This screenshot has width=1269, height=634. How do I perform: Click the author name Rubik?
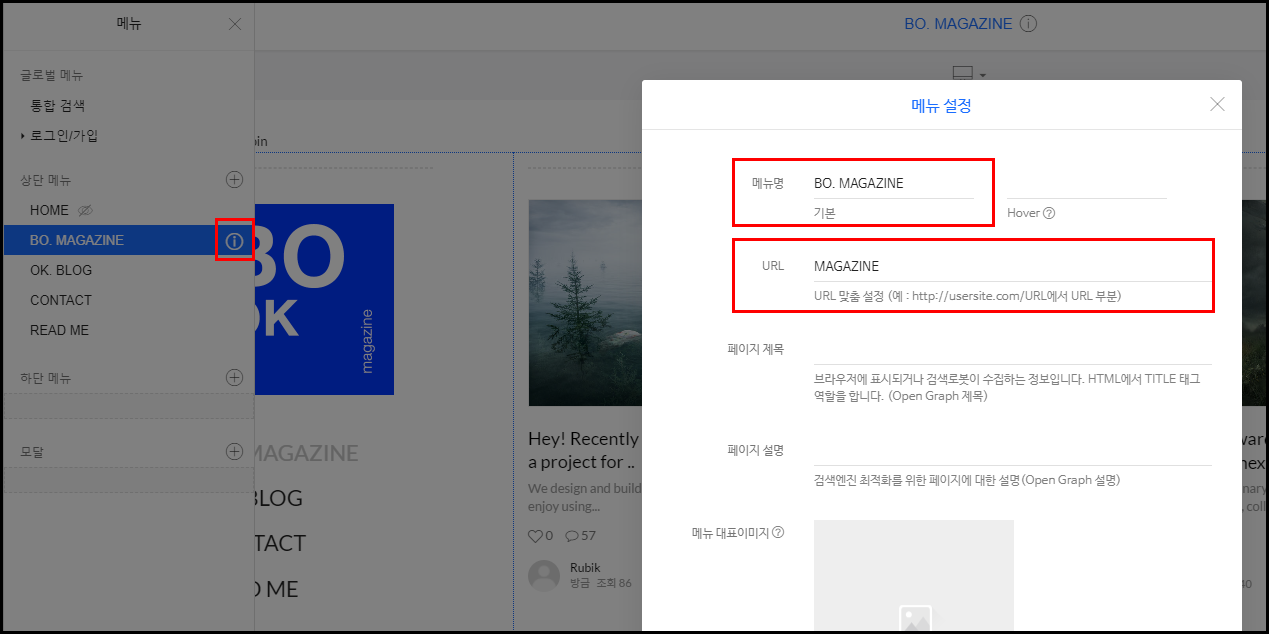584,566
